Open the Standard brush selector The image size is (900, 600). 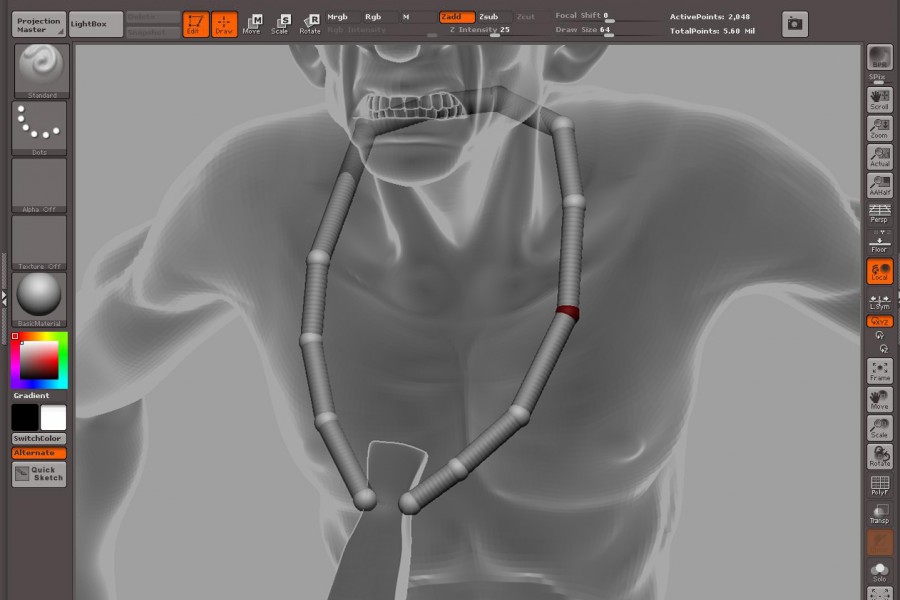point(39,70)
